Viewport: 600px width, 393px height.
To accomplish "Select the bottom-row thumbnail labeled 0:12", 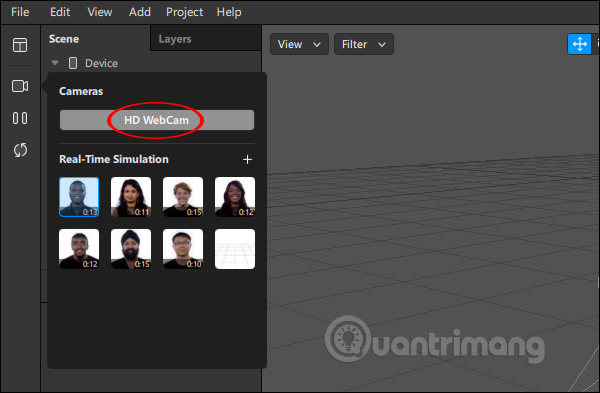I will tap(79, 249).
